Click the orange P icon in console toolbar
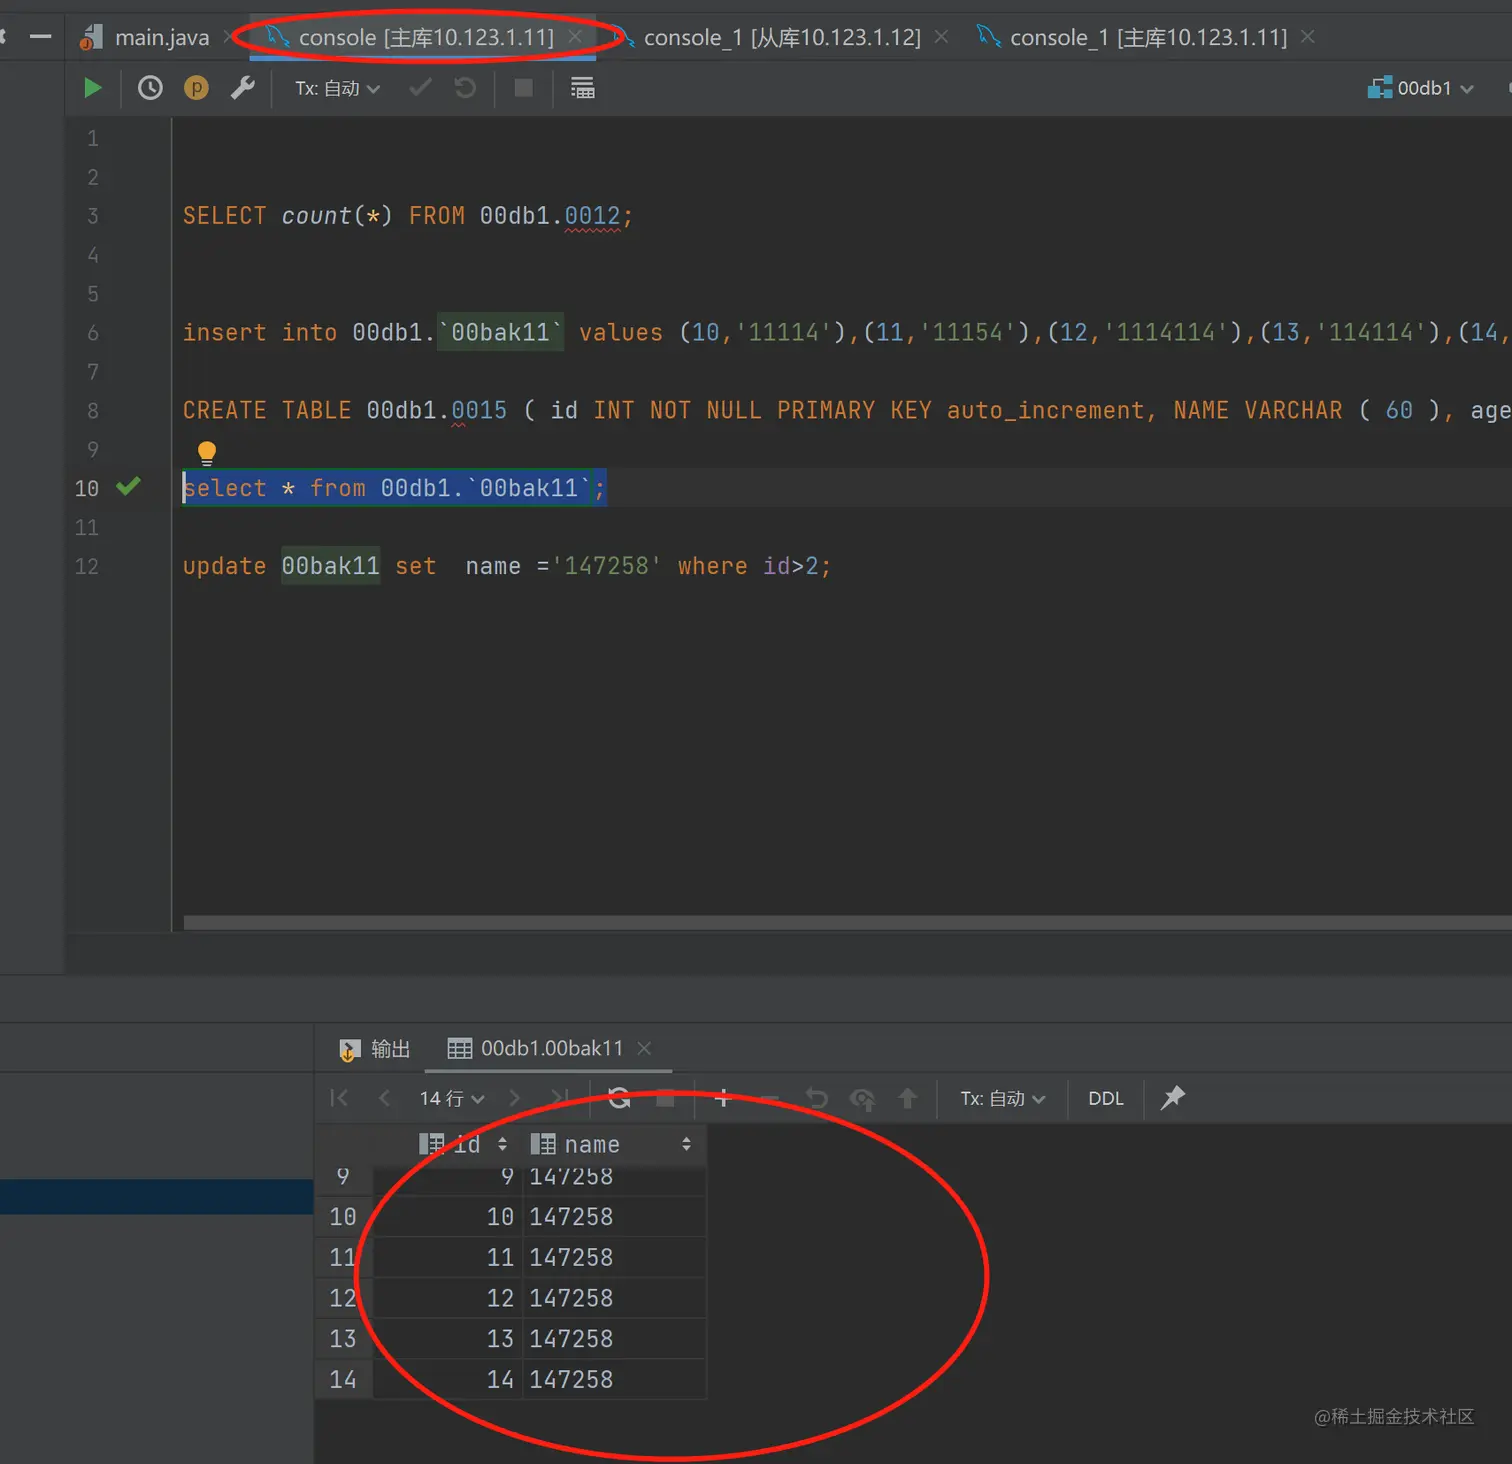1512x1464 pixels. coord(196,88)
